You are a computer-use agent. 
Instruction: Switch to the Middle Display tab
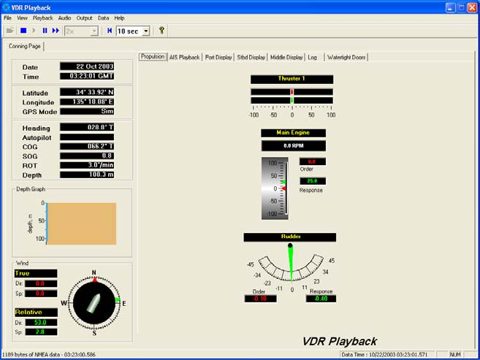click(x=286, y=57)
